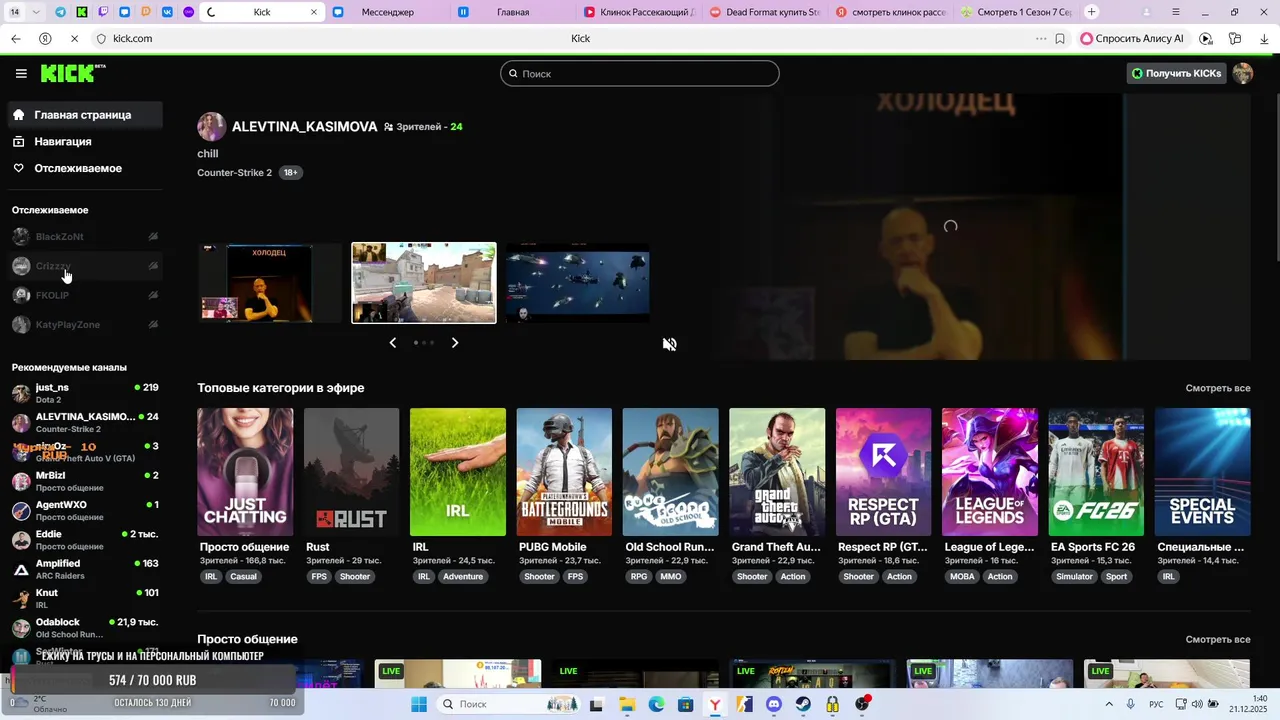
Task: Open new browser tab
Action: [x=1091, y=12]
